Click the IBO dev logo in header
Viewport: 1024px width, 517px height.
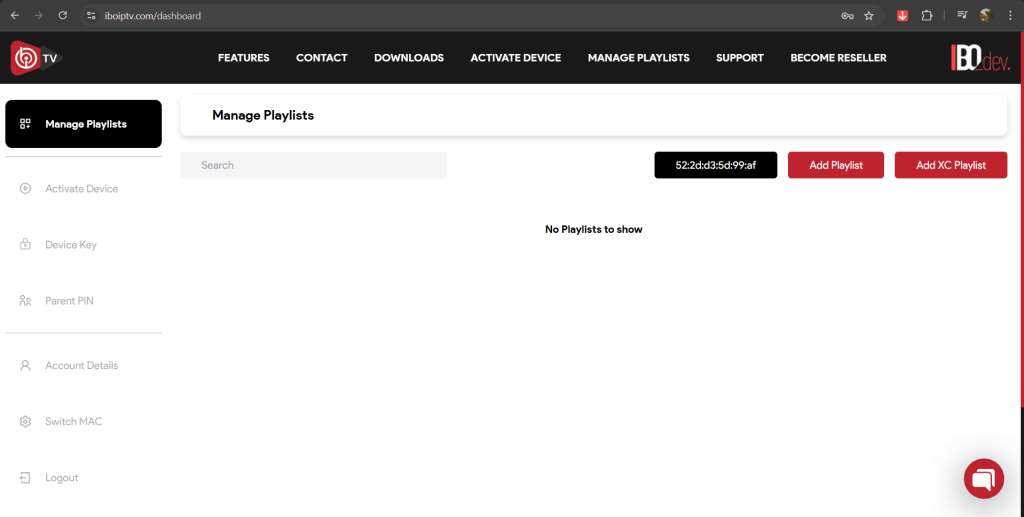click(980, 58)
